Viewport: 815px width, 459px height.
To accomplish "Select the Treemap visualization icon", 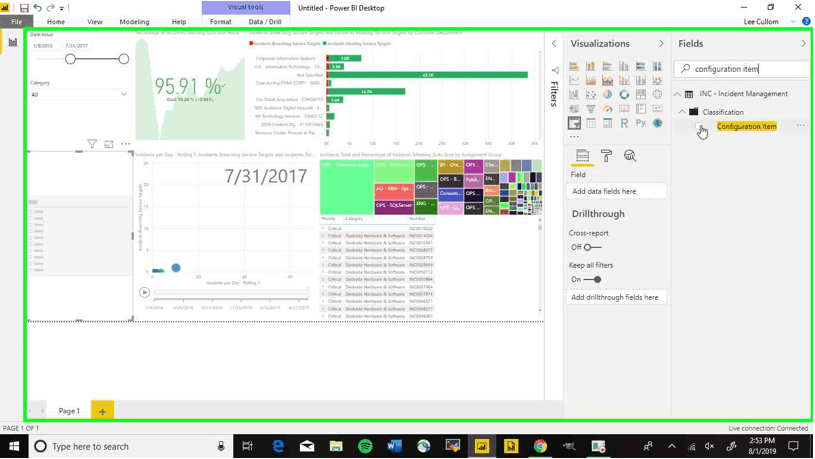I will [x=640, y=94].
